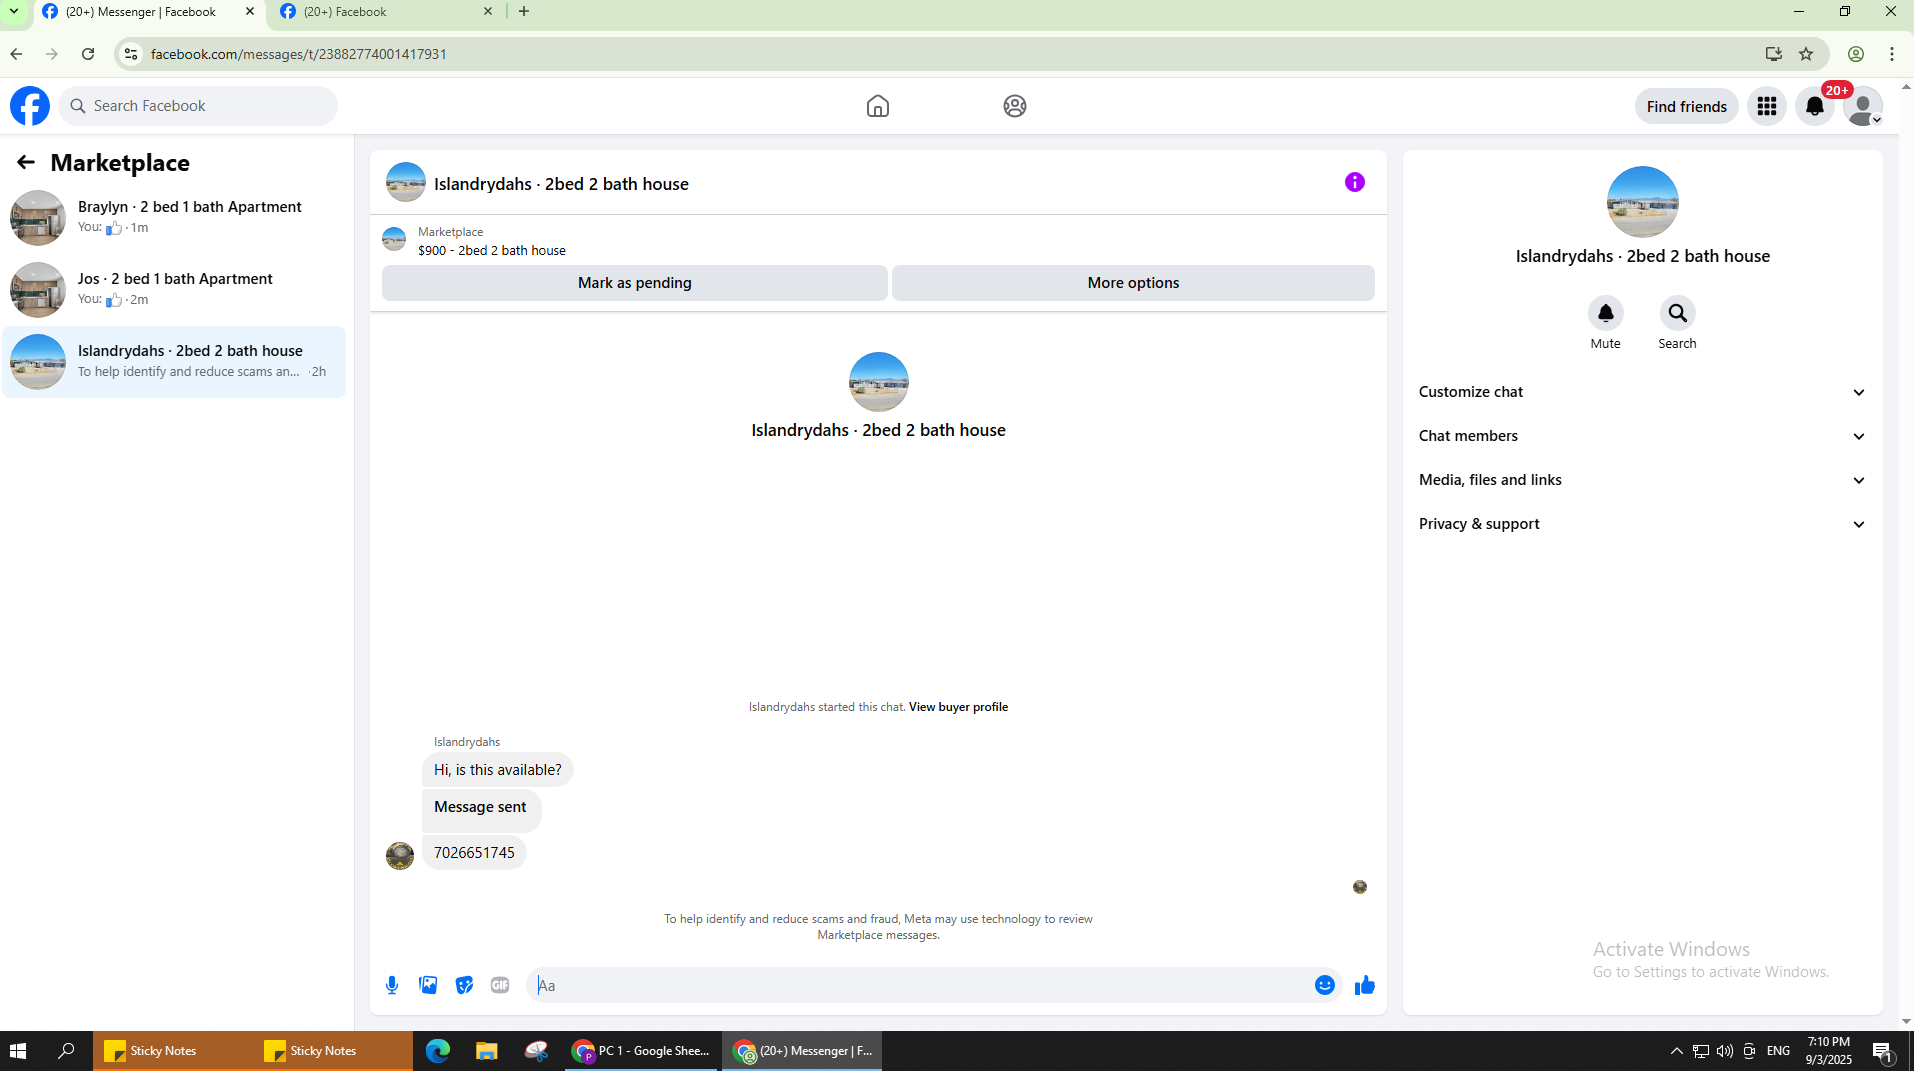
Task: Switch to the second Facebook browser tab
Action: 387,12
